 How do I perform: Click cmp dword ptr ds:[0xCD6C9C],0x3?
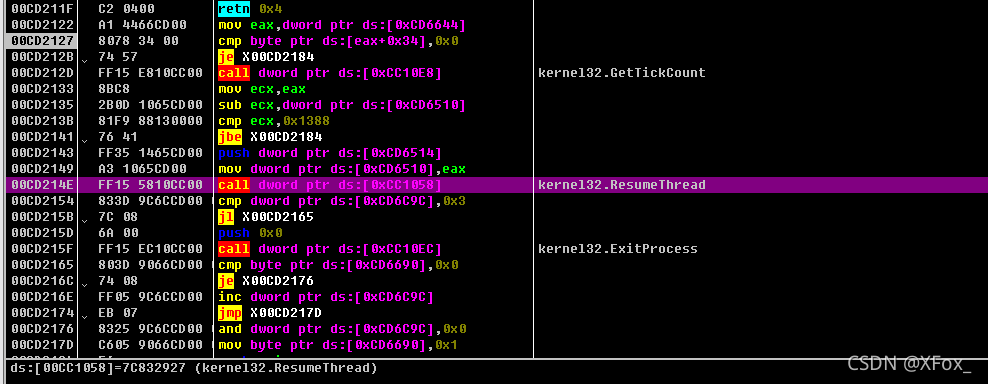click(342, 201)
